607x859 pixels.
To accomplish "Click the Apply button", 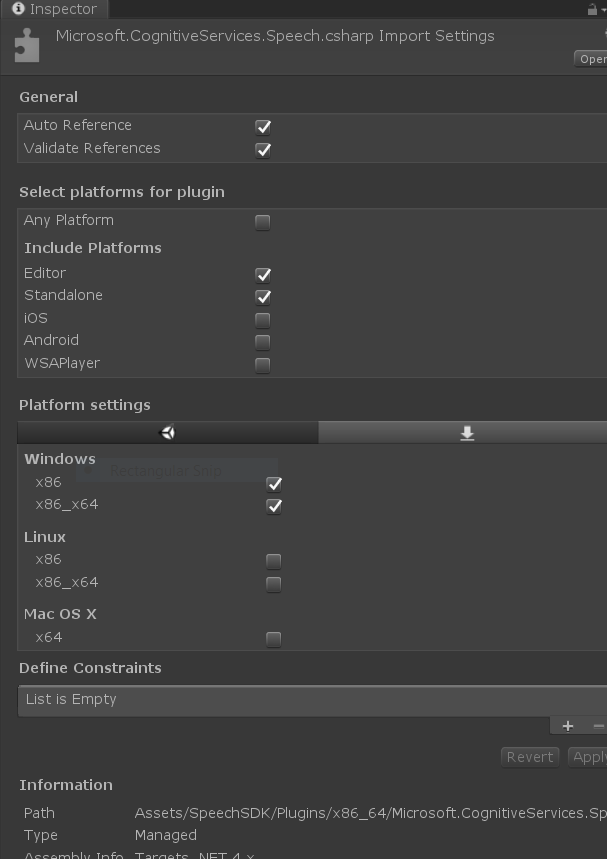I will (x=588, y=757).
